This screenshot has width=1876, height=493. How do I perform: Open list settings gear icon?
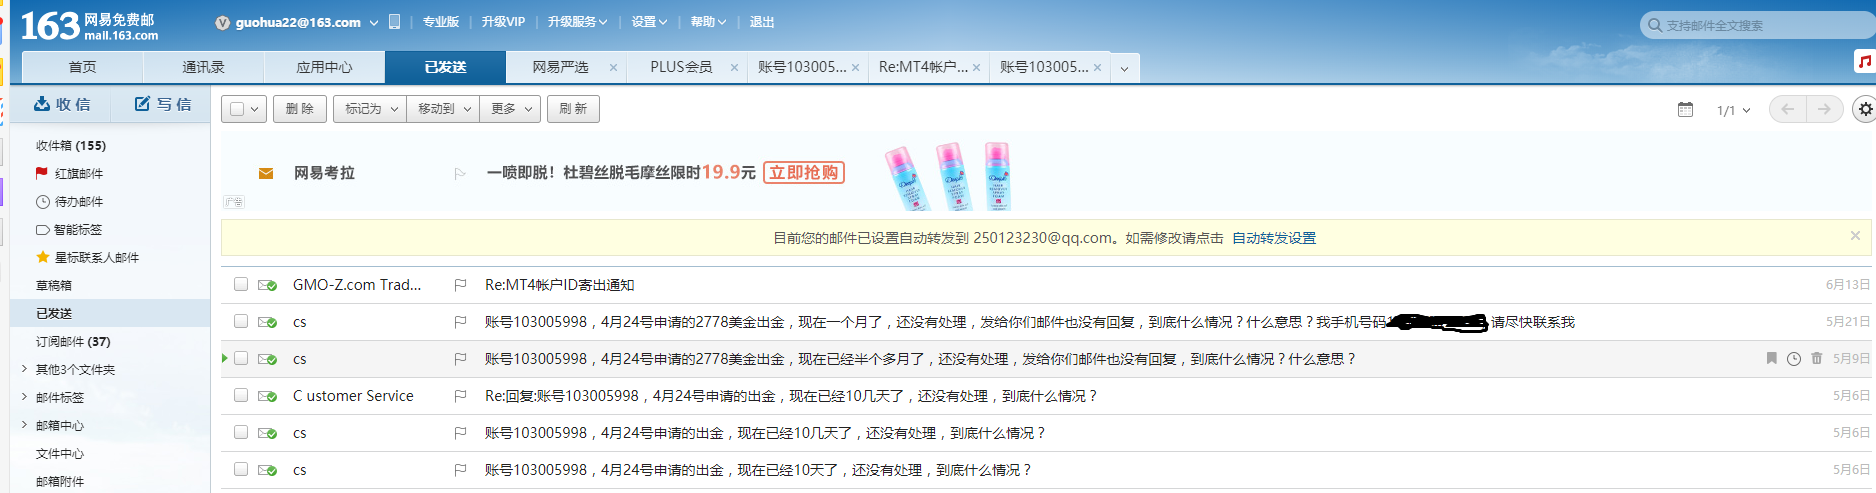tap(1865, 110)
